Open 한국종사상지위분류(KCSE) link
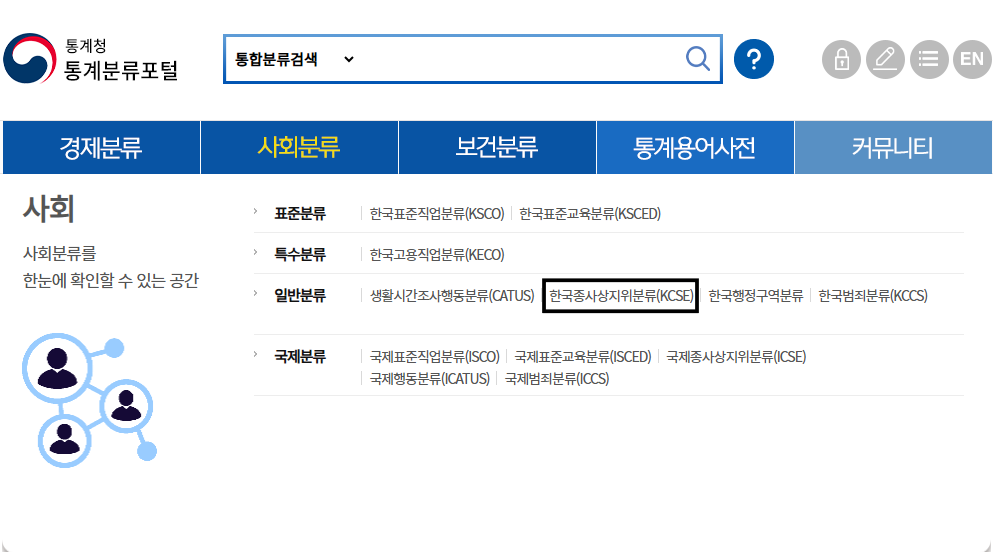Image resolution: width=993 pixels, height=552 pixels. coord(620,296)
